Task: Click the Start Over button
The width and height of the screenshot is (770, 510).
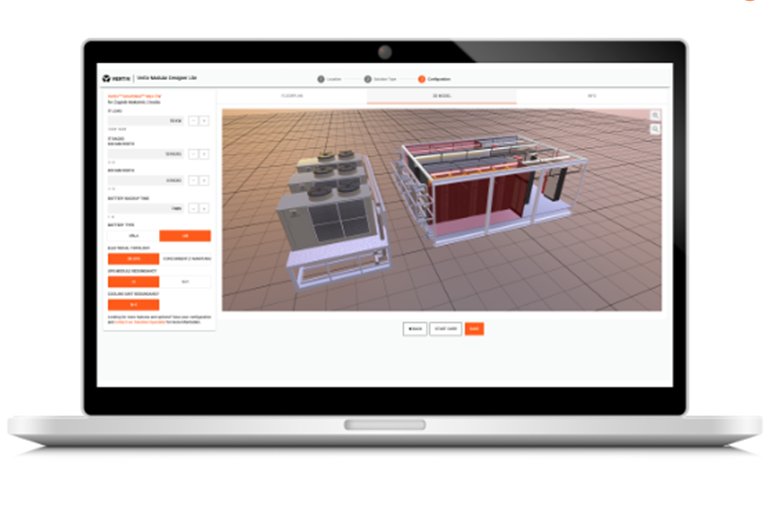Action: pyautogui.click(x=445, y=328)
